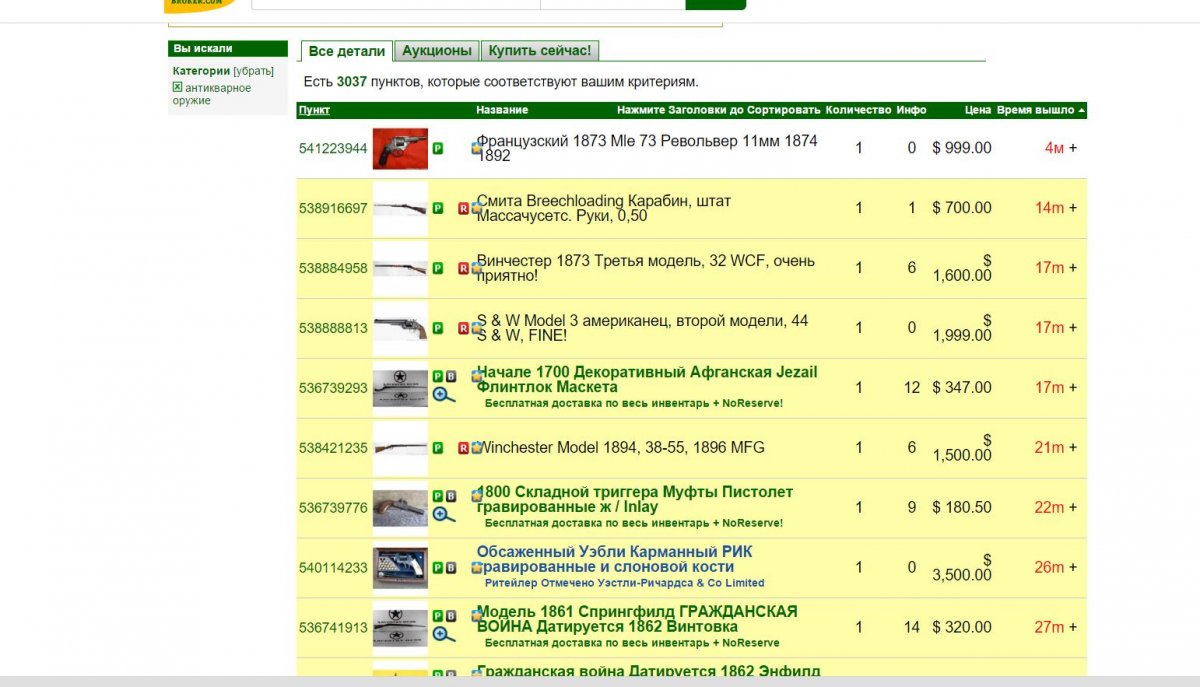The width and height of the screenshot is (1200, 687).
Task: Open the French 1873 revolver thumbnail
Action: (x=400, y=148)
